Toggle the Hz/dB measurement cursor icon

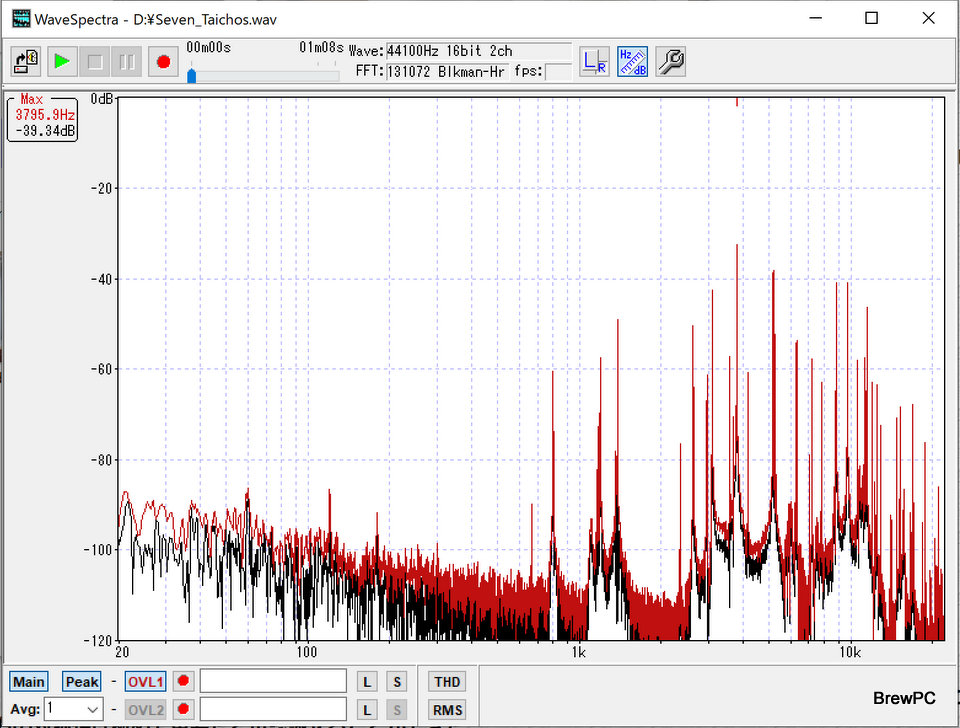[x=632, y=62]
